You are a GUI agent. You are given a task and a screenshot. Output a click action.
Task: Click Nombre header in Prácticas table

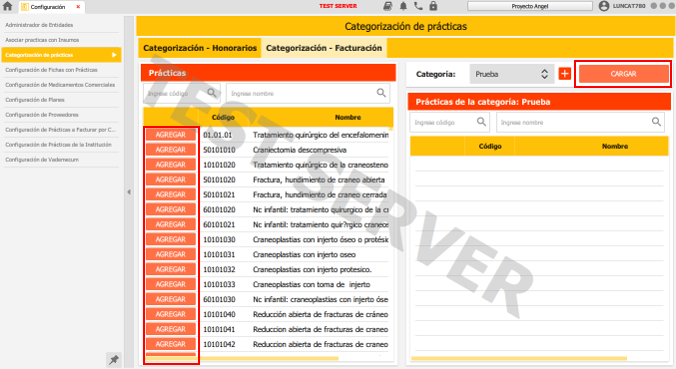348,117
